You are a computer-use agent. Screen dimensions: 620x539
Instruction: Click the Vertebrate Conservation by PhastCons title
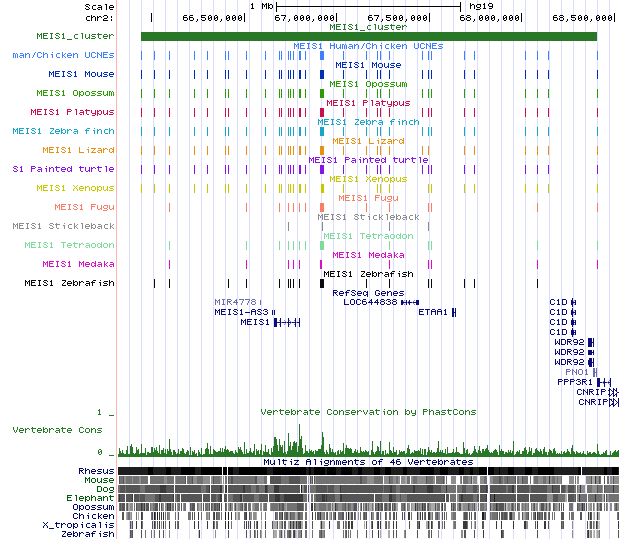(x=368, y=412)
